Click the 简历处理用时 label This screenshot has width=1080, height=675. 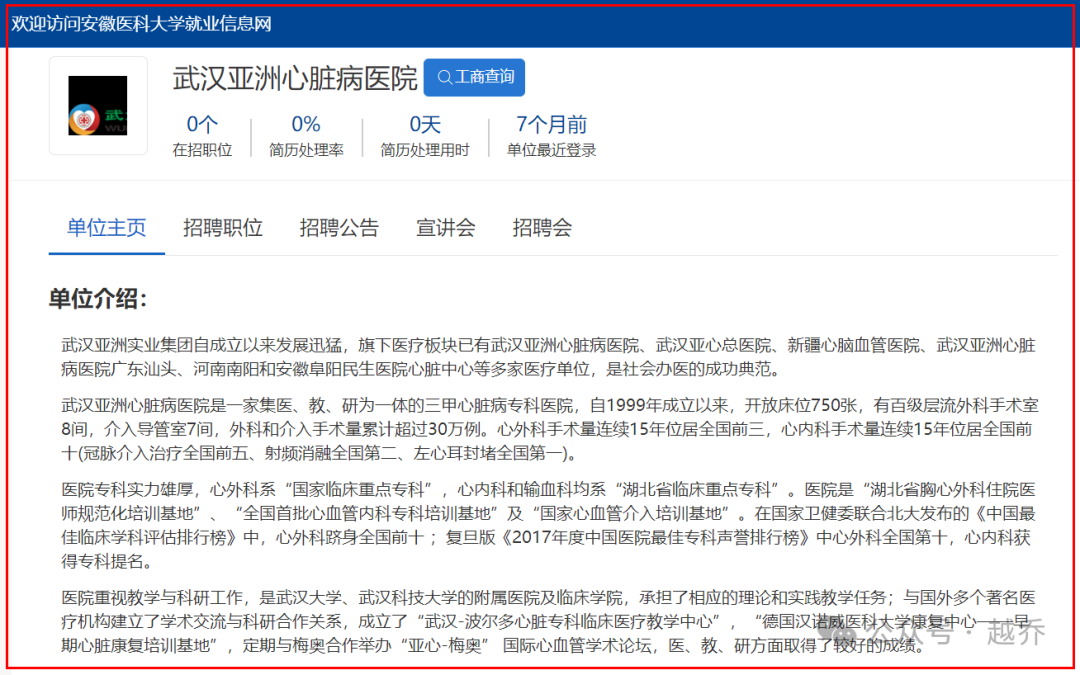(425, 150)
